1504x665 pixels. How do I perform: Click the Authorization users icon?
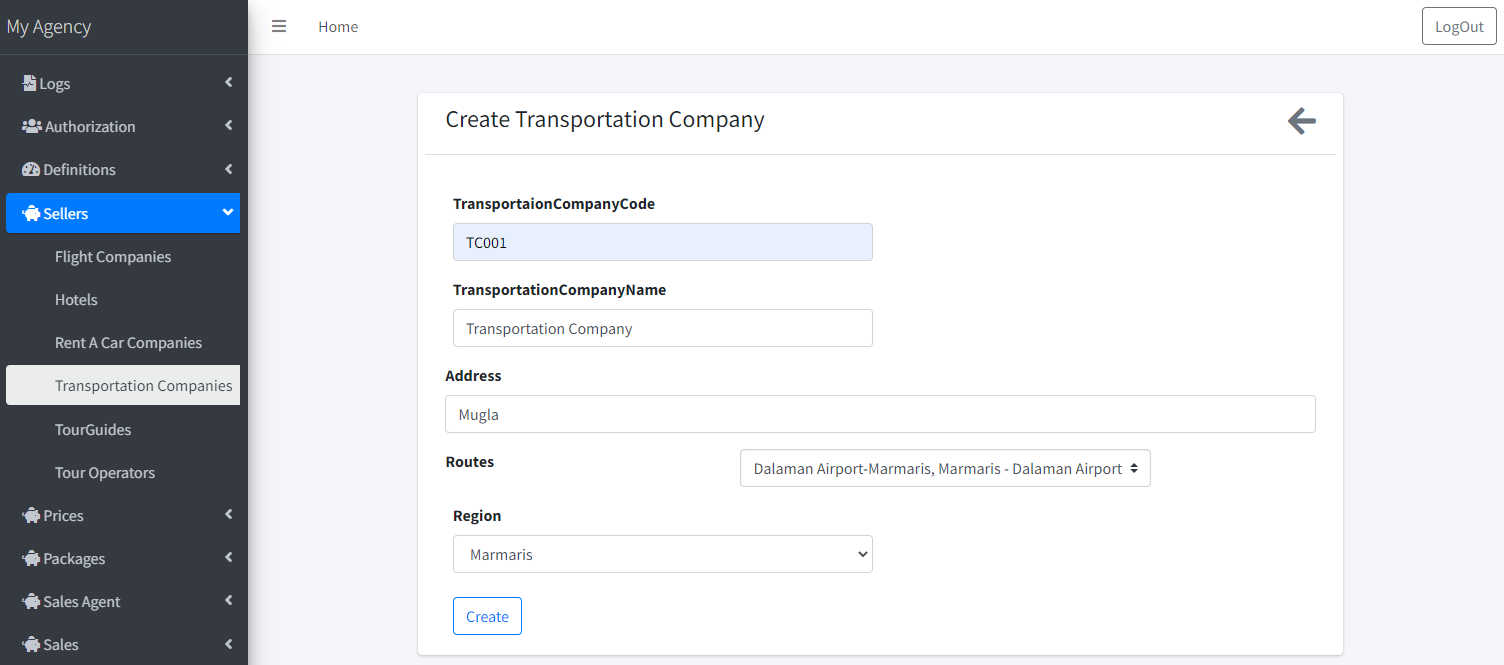pos(31,126)
